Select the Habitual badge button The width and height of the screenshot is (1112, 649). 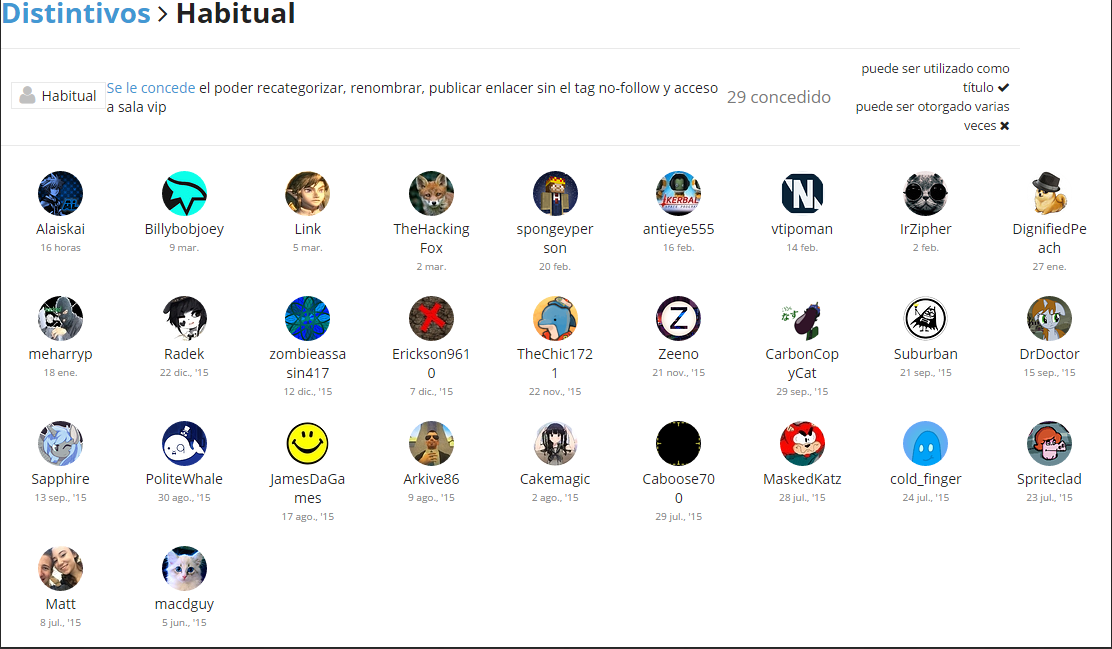pos(58,96)
